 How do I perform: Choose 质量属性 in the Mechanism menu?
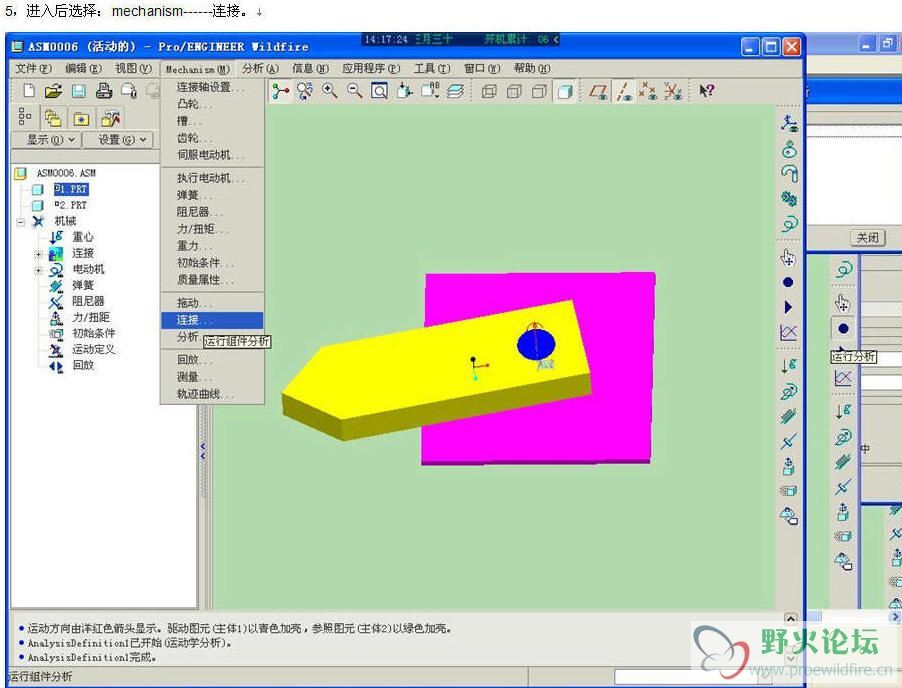(x=212, y=280)
